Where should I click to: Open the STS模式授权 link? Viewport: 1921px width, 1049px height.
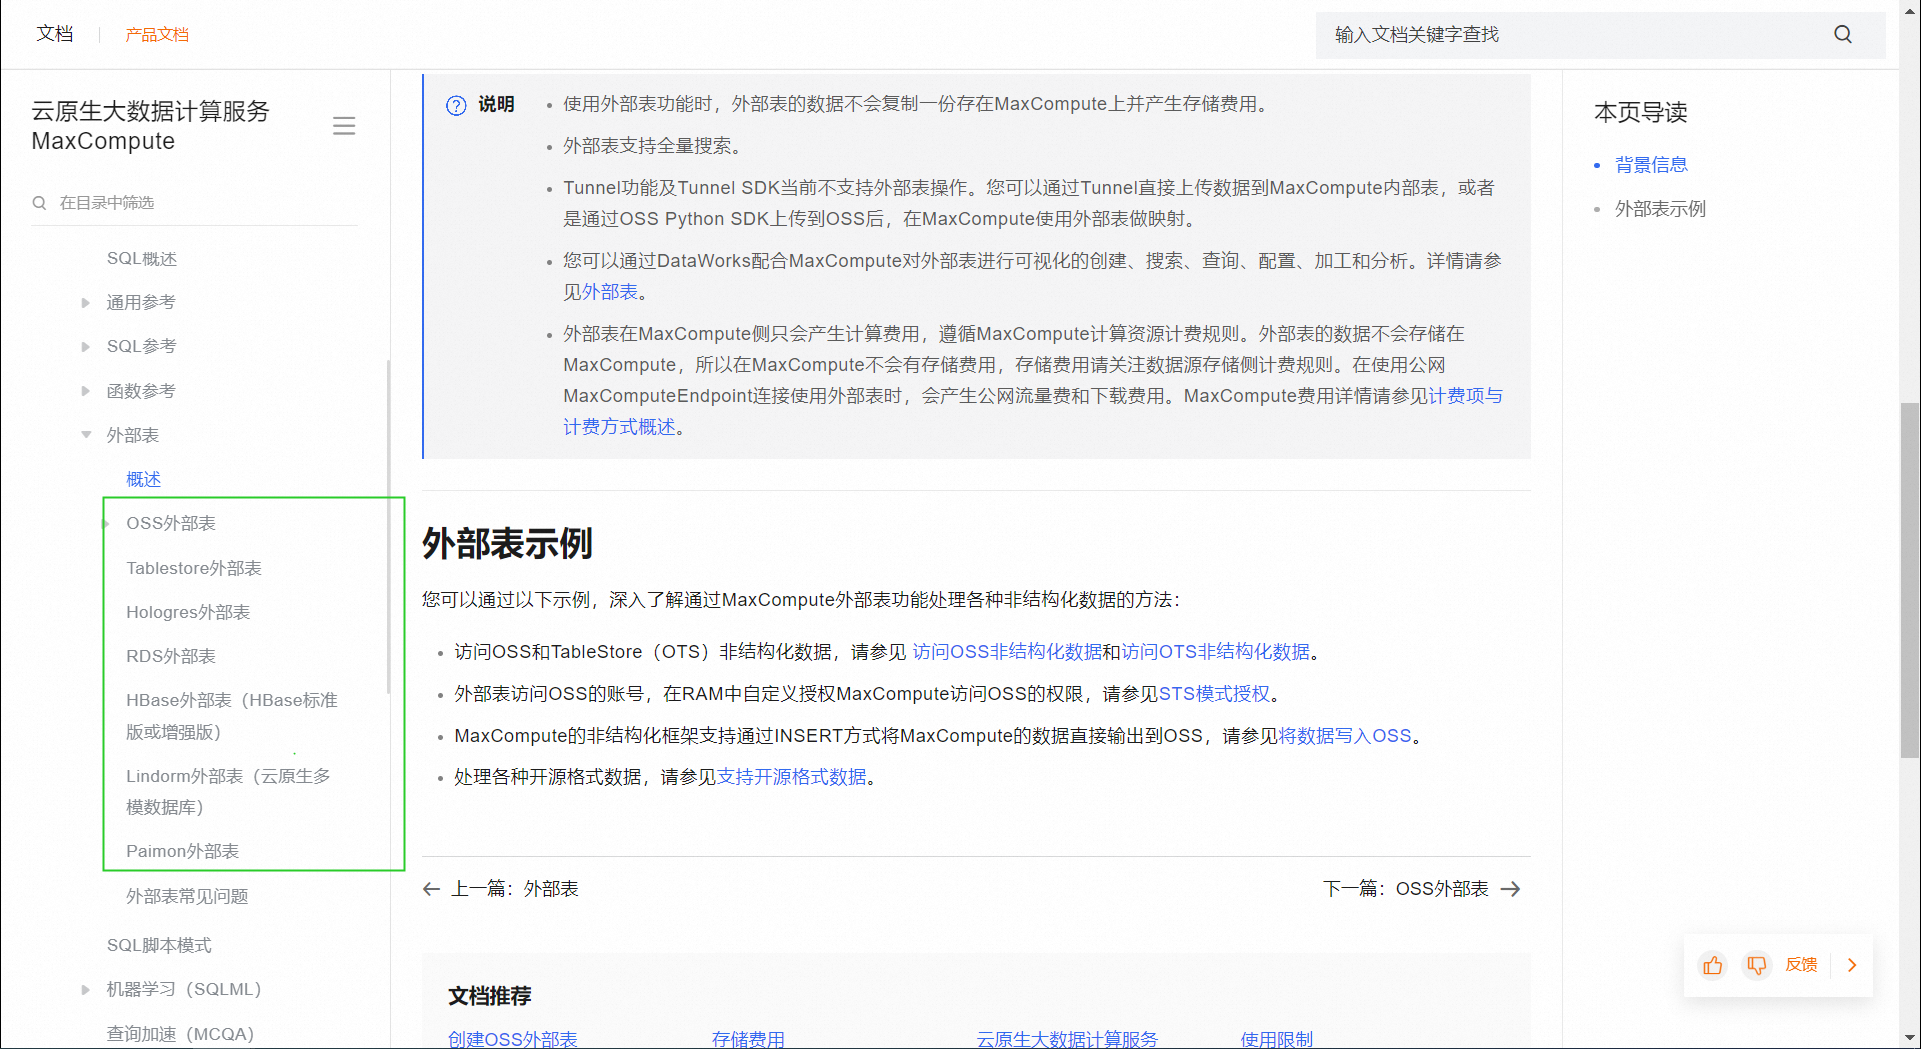[1214, 694]
